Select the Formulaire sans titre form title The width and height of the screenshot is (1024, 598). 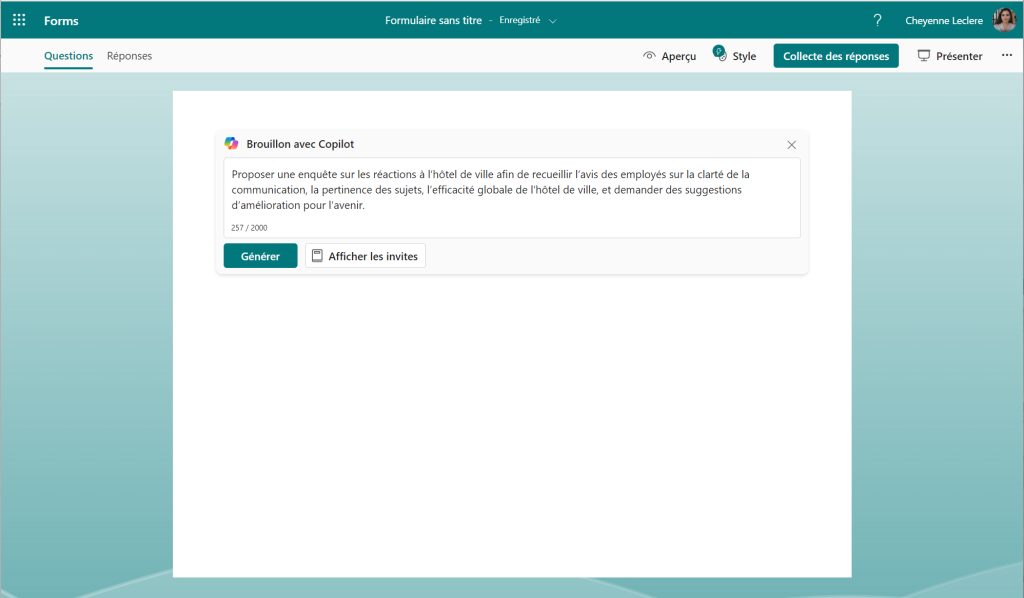pos(432,19)
